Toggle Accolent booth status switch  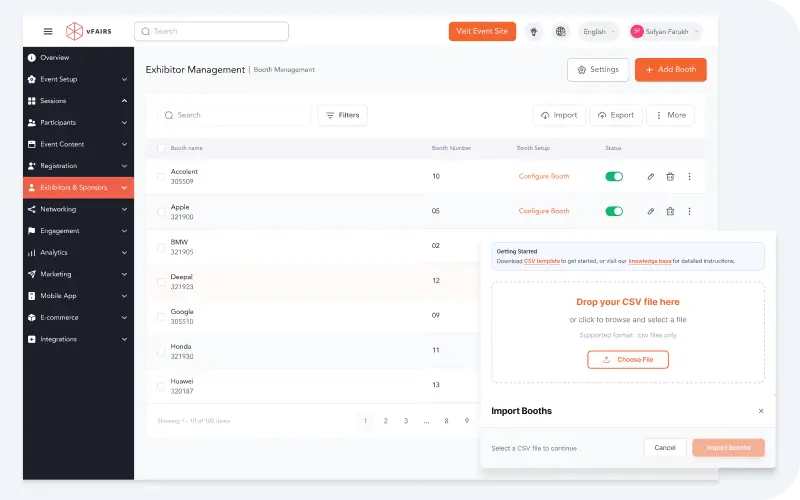tap(614, 177)
